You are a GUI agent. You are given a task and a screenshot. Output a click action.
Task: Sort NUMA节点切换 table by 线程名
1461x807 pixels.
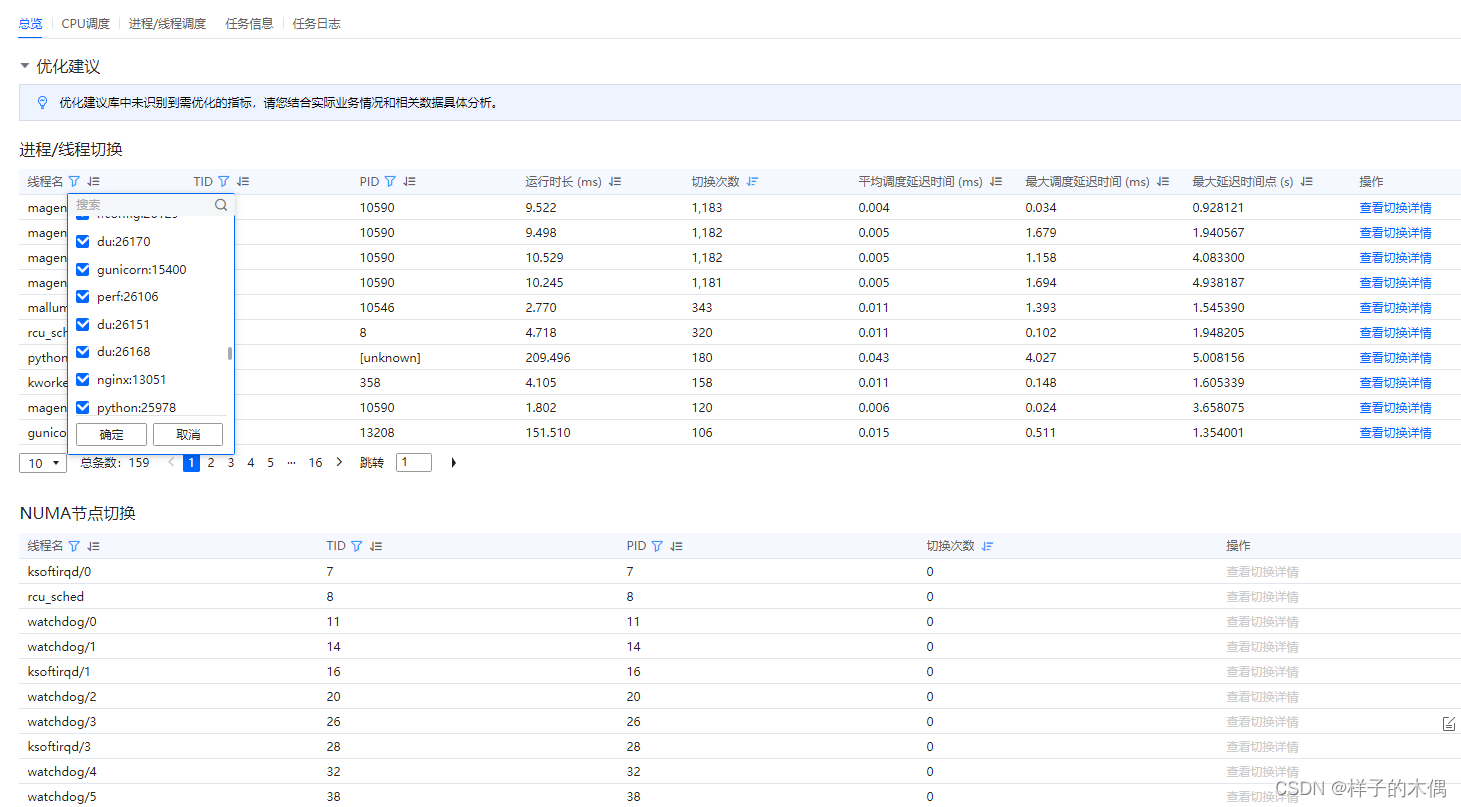click(x=93, y=546)
